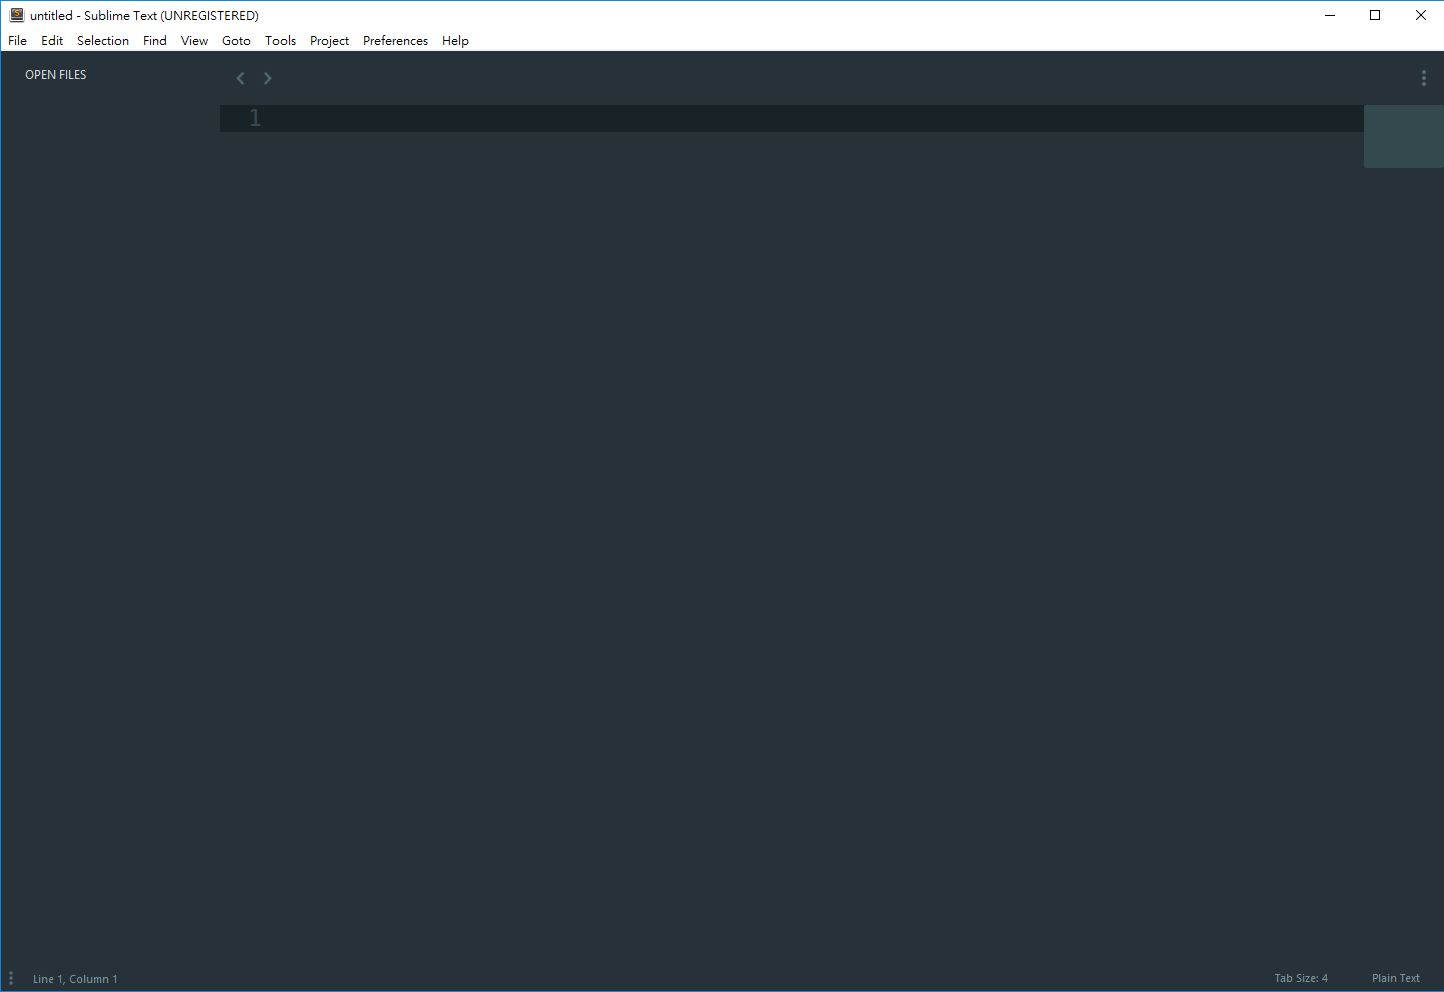Image resolution: width=1444 pixels, height=992 pixels.
Task: Click the minimap viewport highlight
Action: click(x=1404, y=136)
